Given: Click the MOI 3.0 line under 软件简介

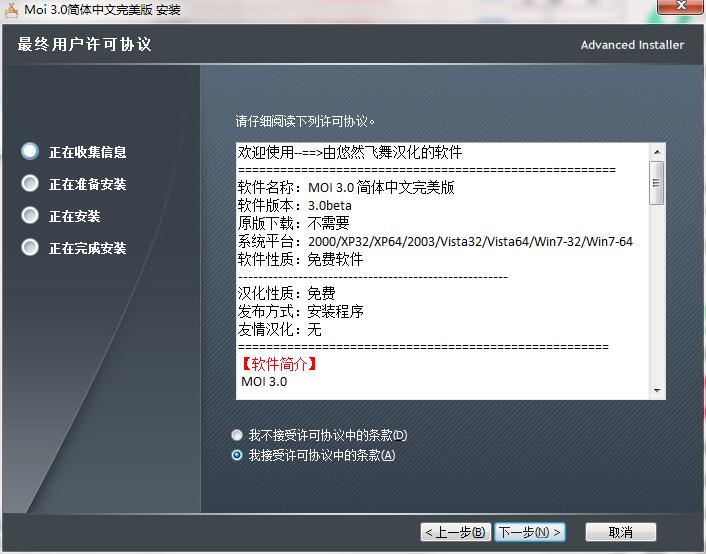Looking at the screenshot, I should [264, 382].
